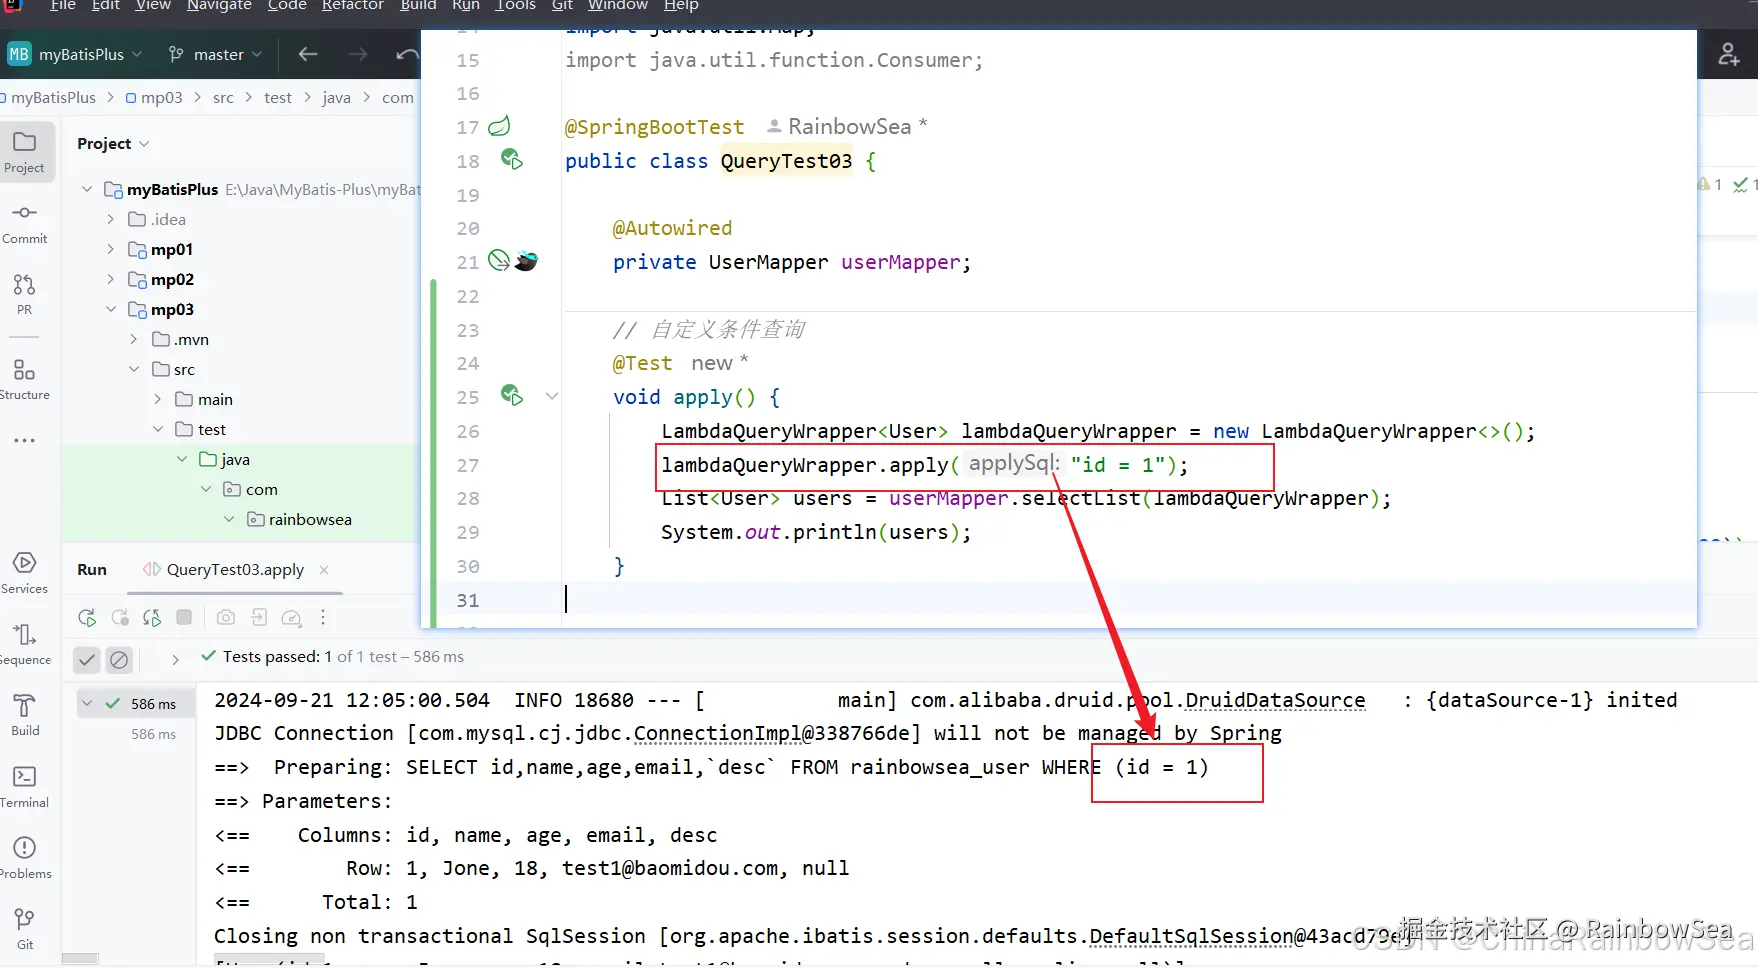
Task: Expand the mp01 module
Action: tap(111, 249)
